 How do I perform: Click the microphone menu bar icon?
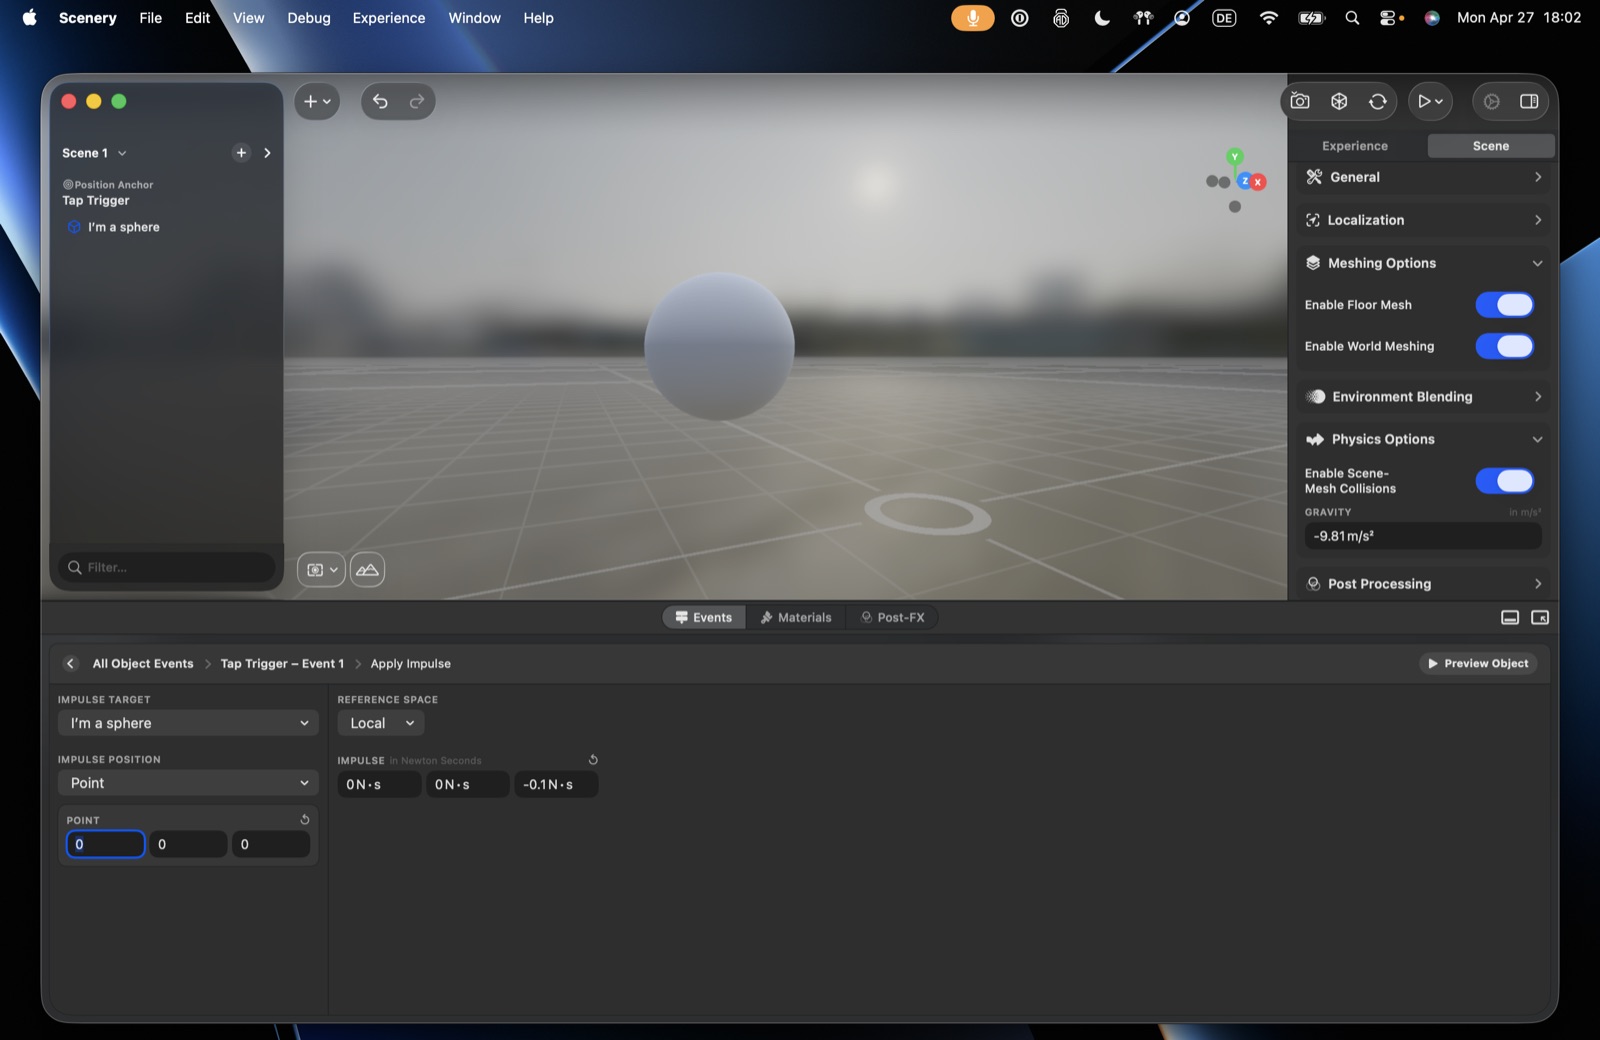(972, 18)
